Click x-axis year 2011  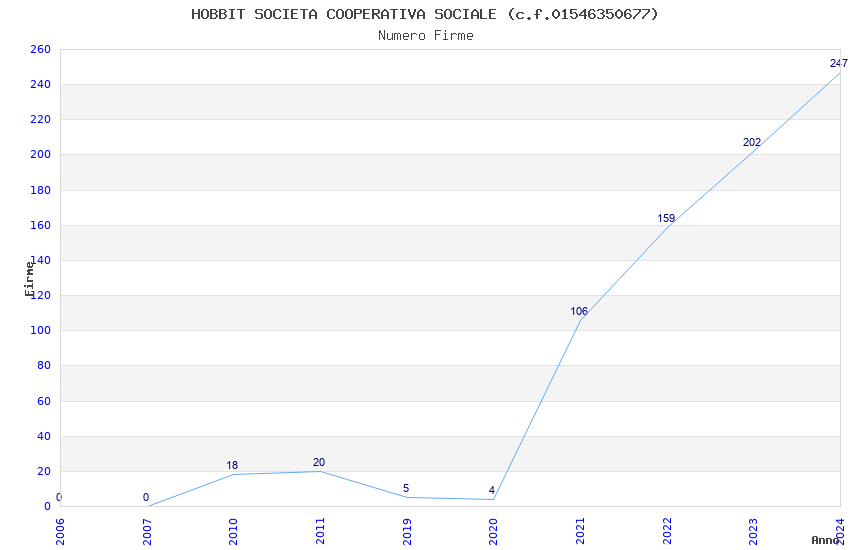pyautogui.click(x=320, y=531)
